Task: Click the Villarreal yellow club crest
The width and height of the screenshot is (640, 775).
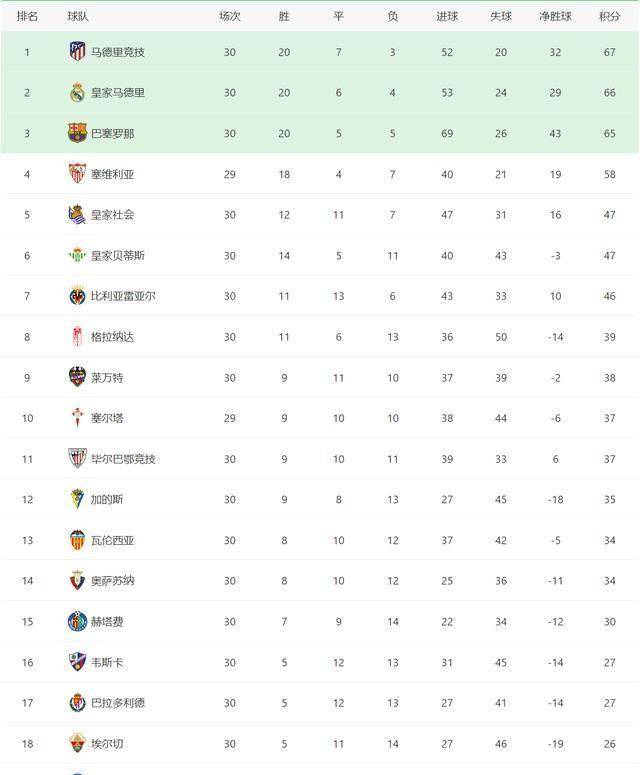Action: [77, 296]
